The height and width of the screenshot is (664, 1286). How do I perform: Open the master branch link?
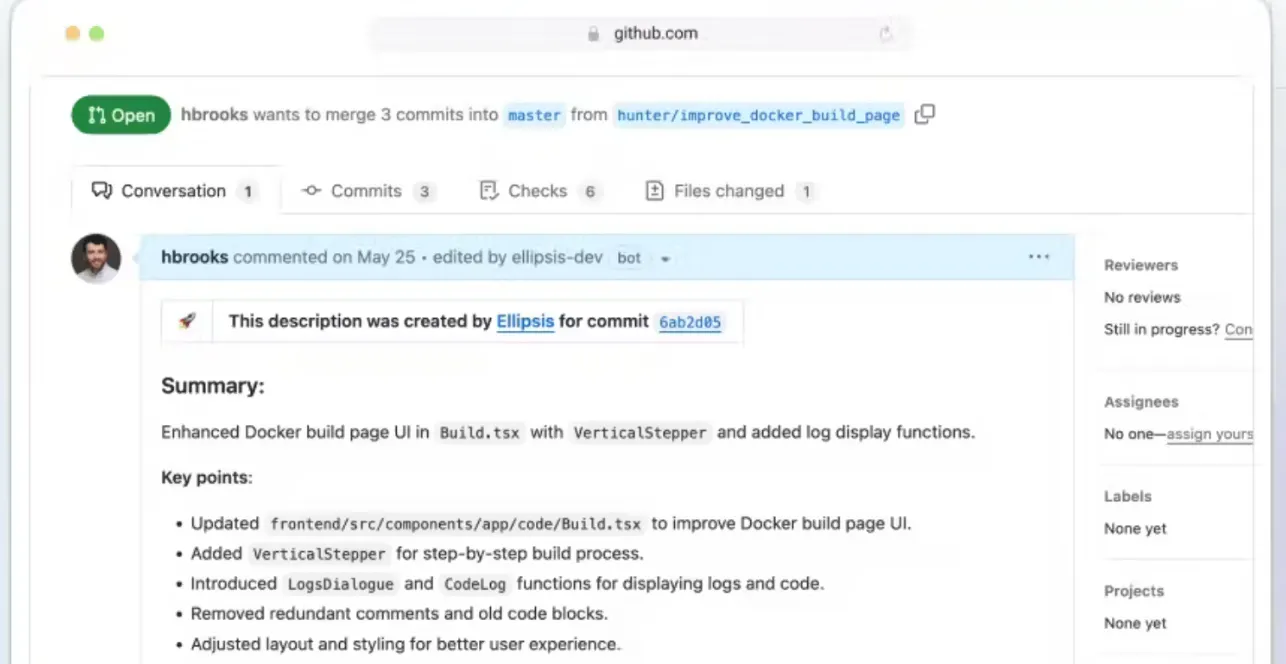[x=534, y=115]
